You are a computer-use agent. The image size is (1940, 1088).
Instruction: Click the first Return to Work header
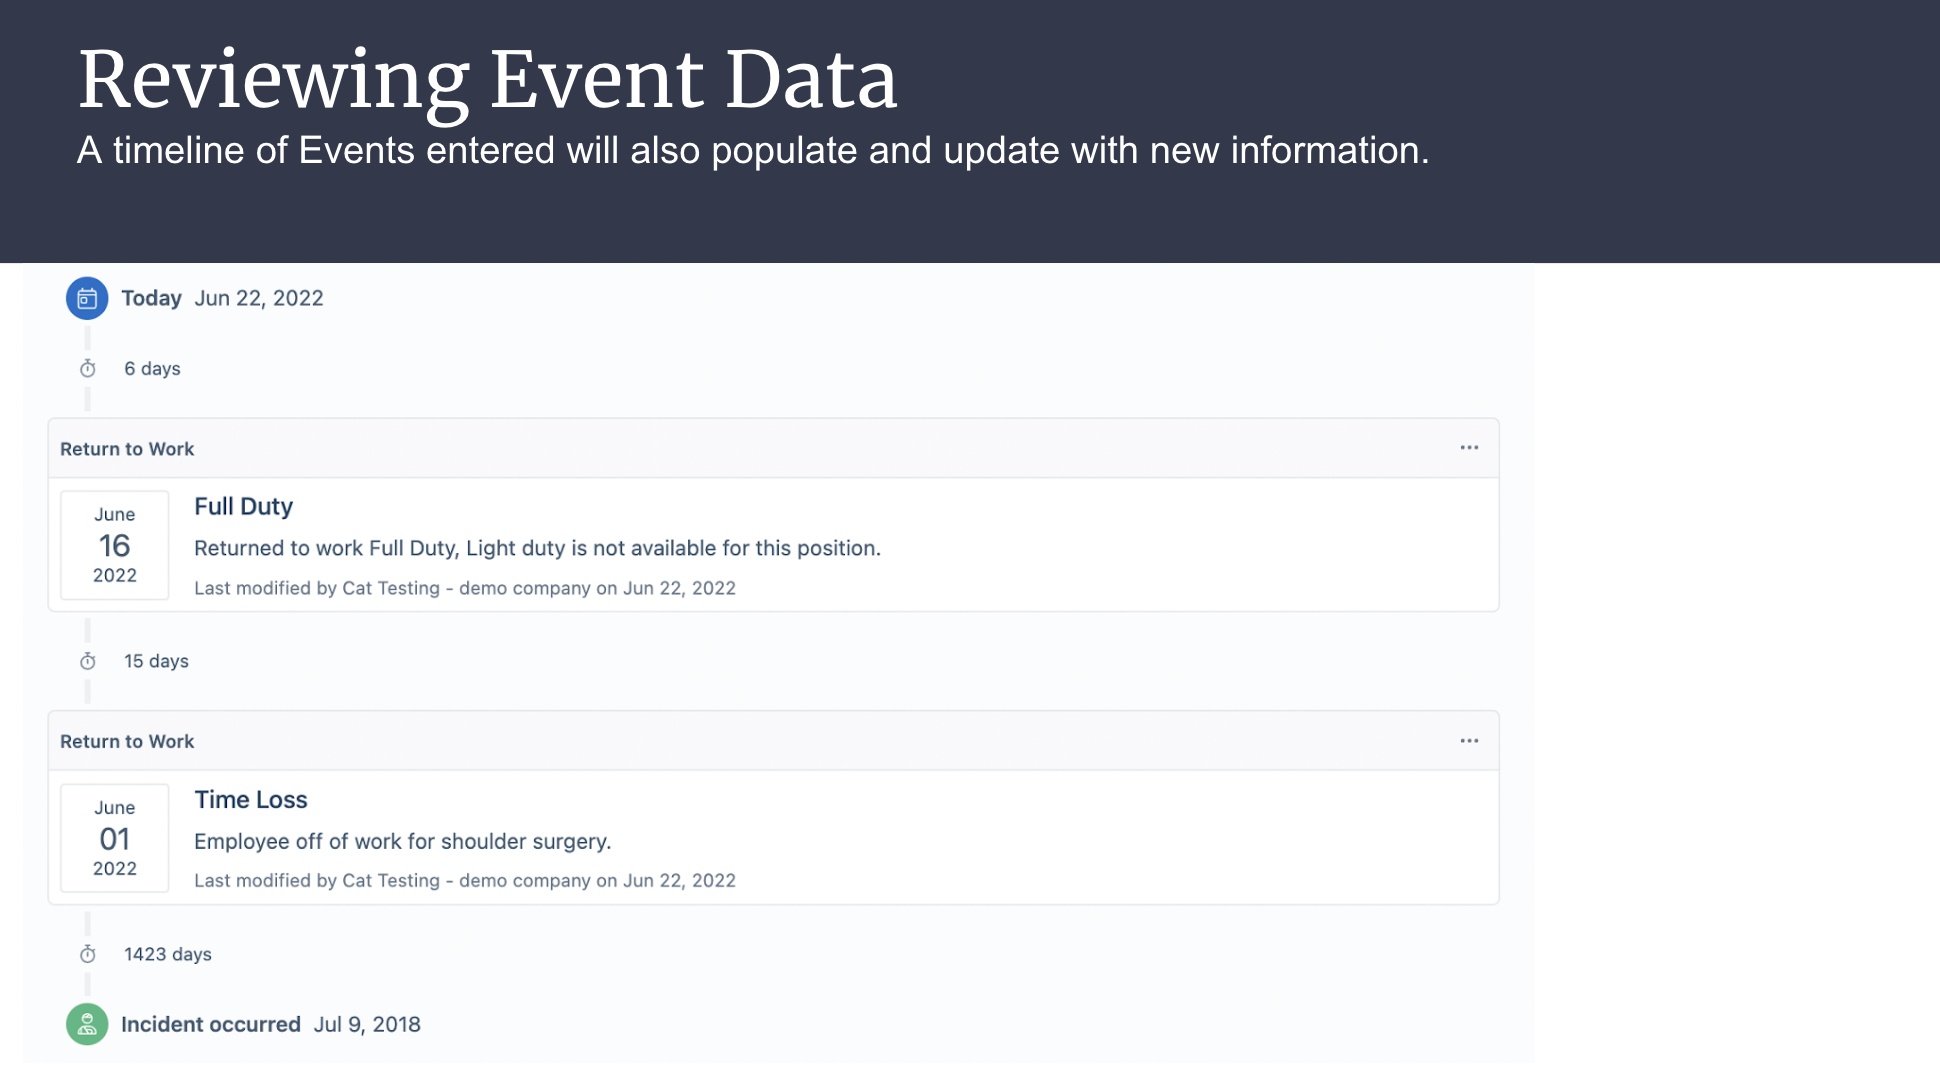pos(774,448)
